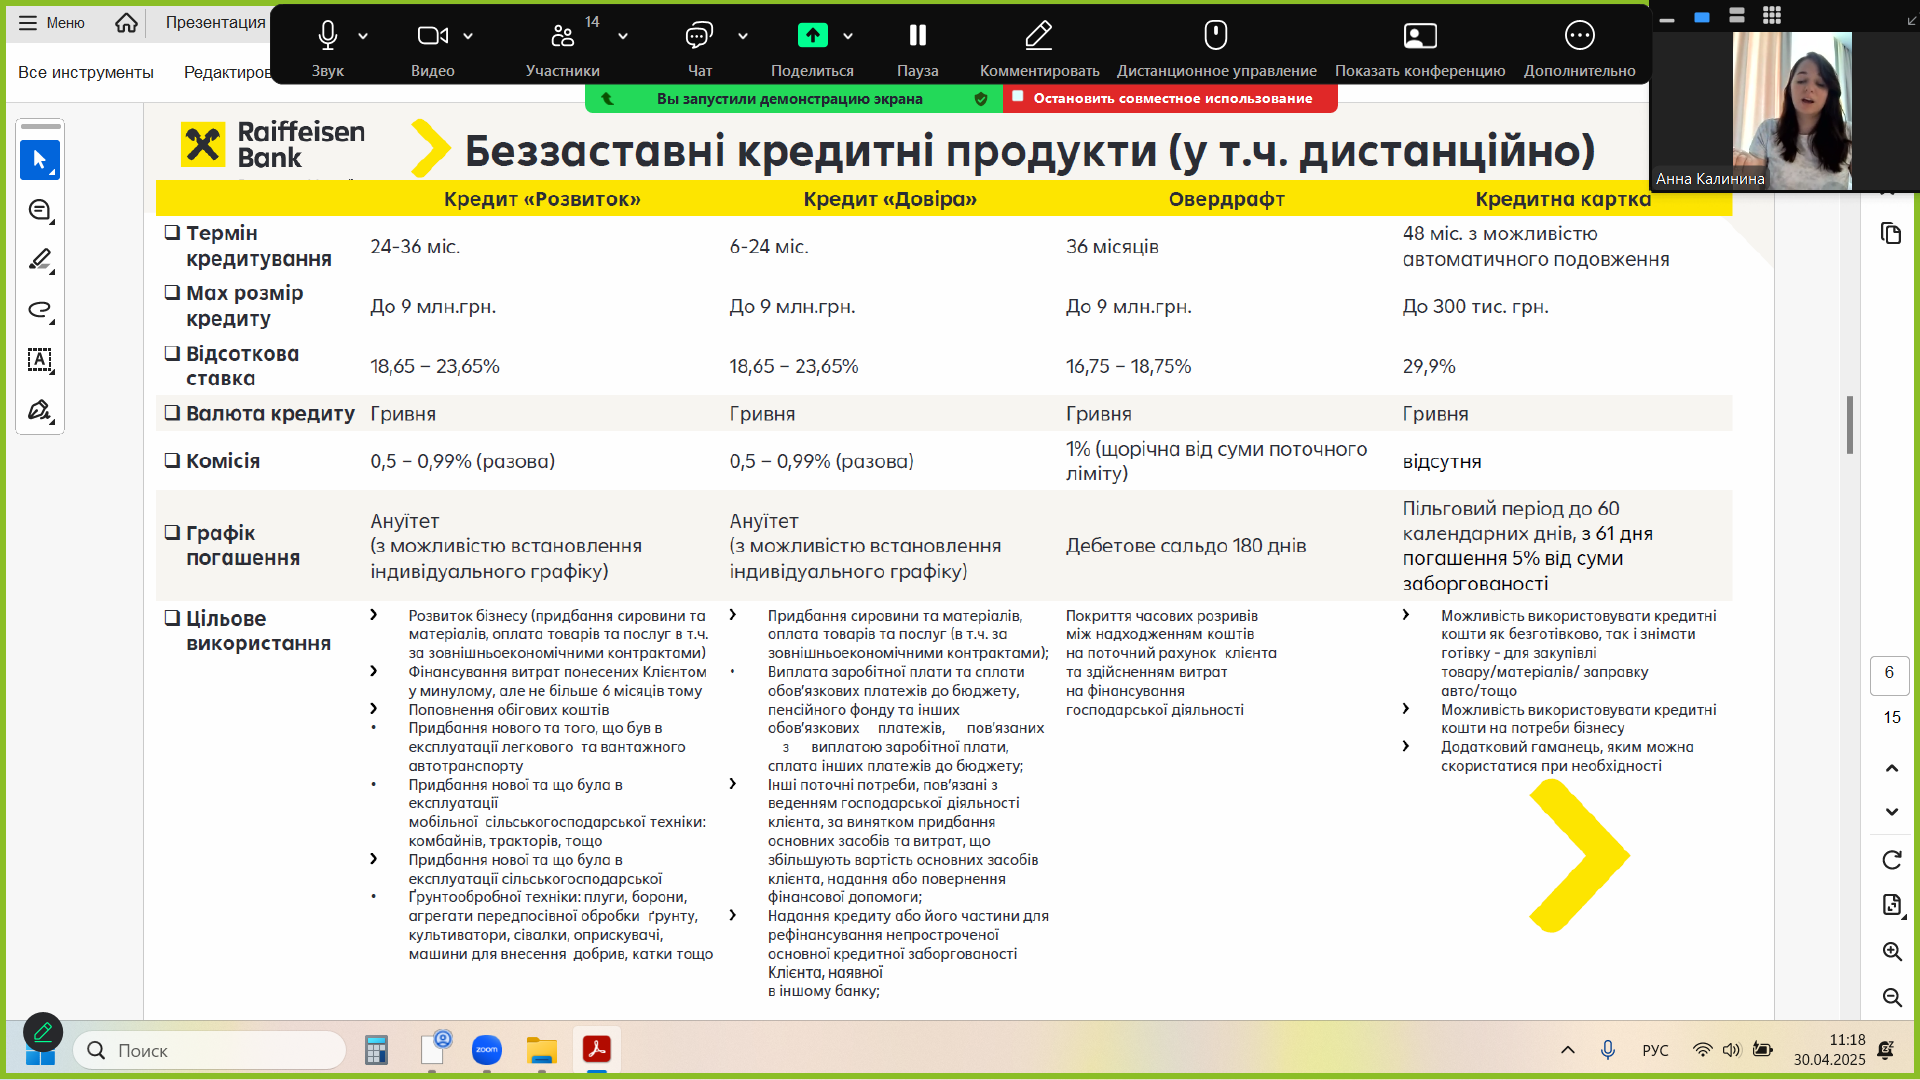Click 'Кредит «Розвиток»' column header
The height and width of the screenshot is (1080, 1920).
coord(542,199)
